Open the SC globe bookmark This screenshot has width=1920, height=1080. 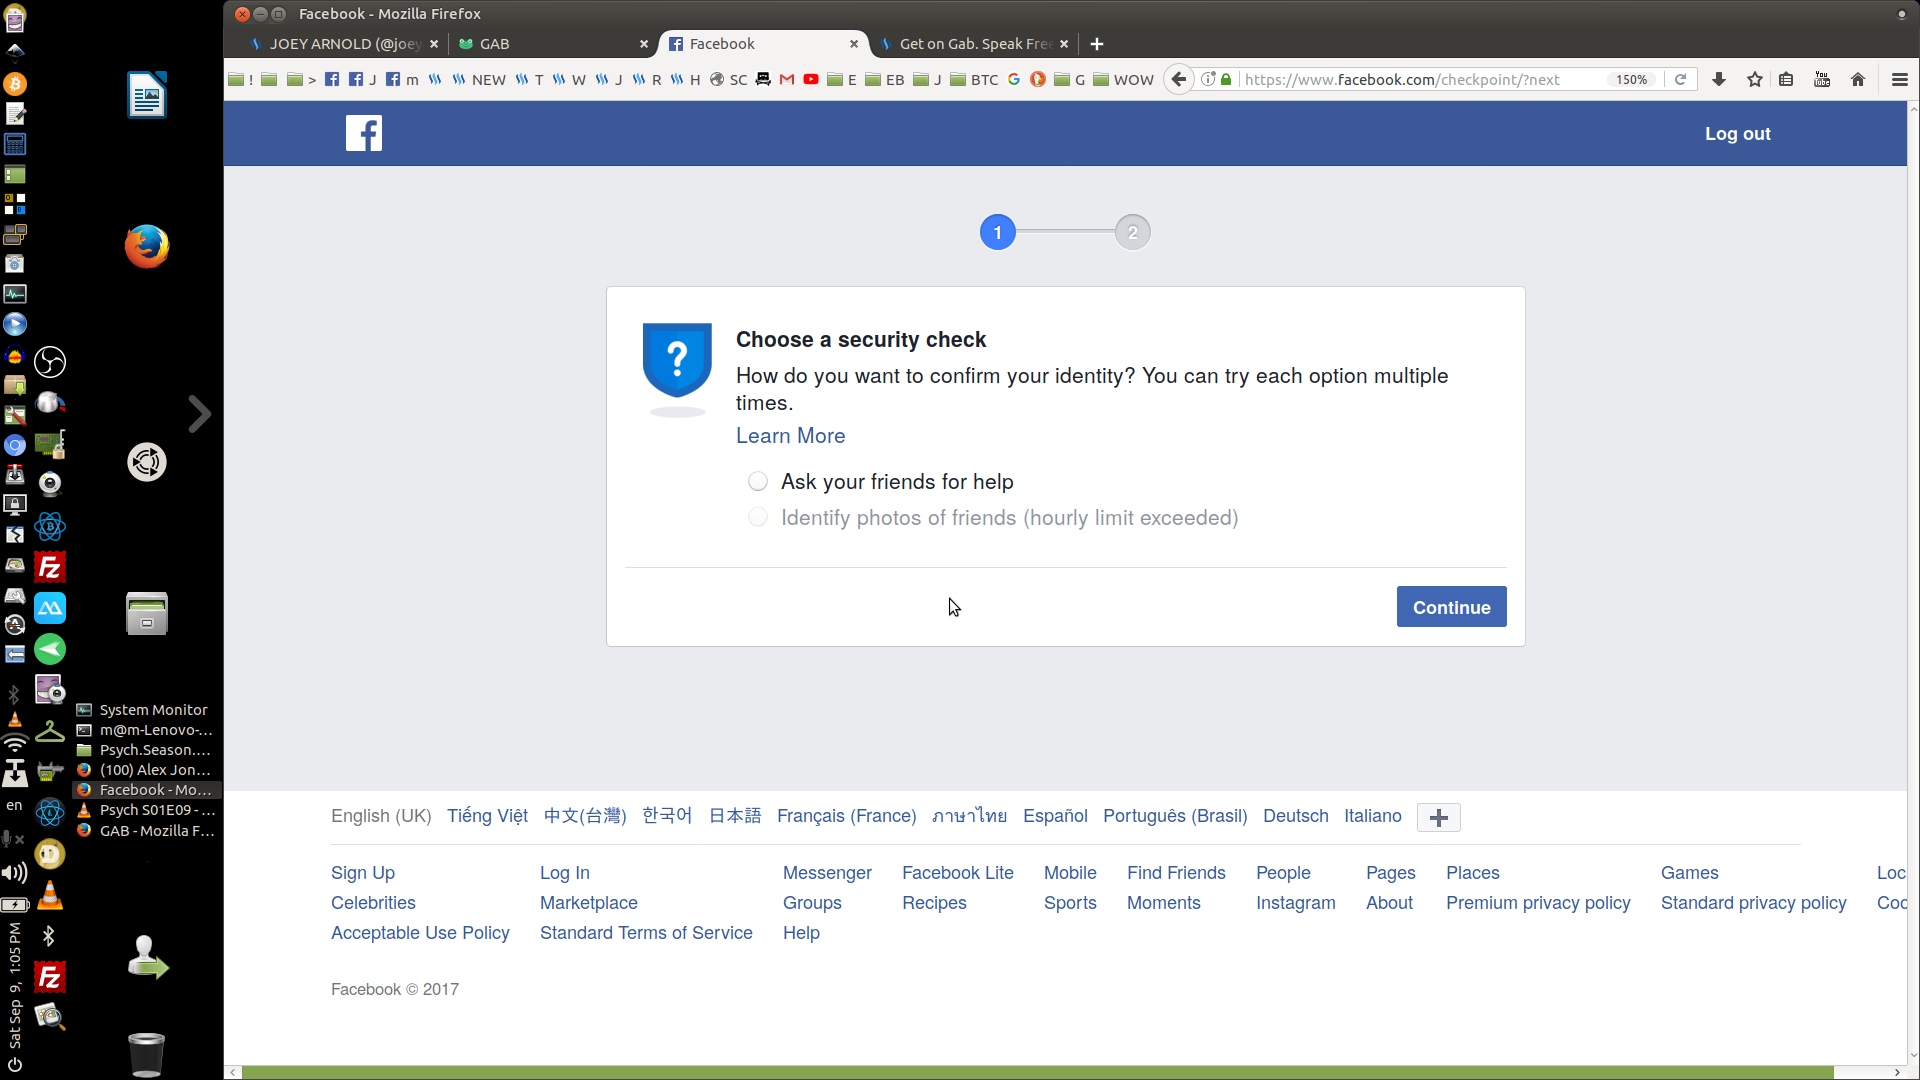728,80
